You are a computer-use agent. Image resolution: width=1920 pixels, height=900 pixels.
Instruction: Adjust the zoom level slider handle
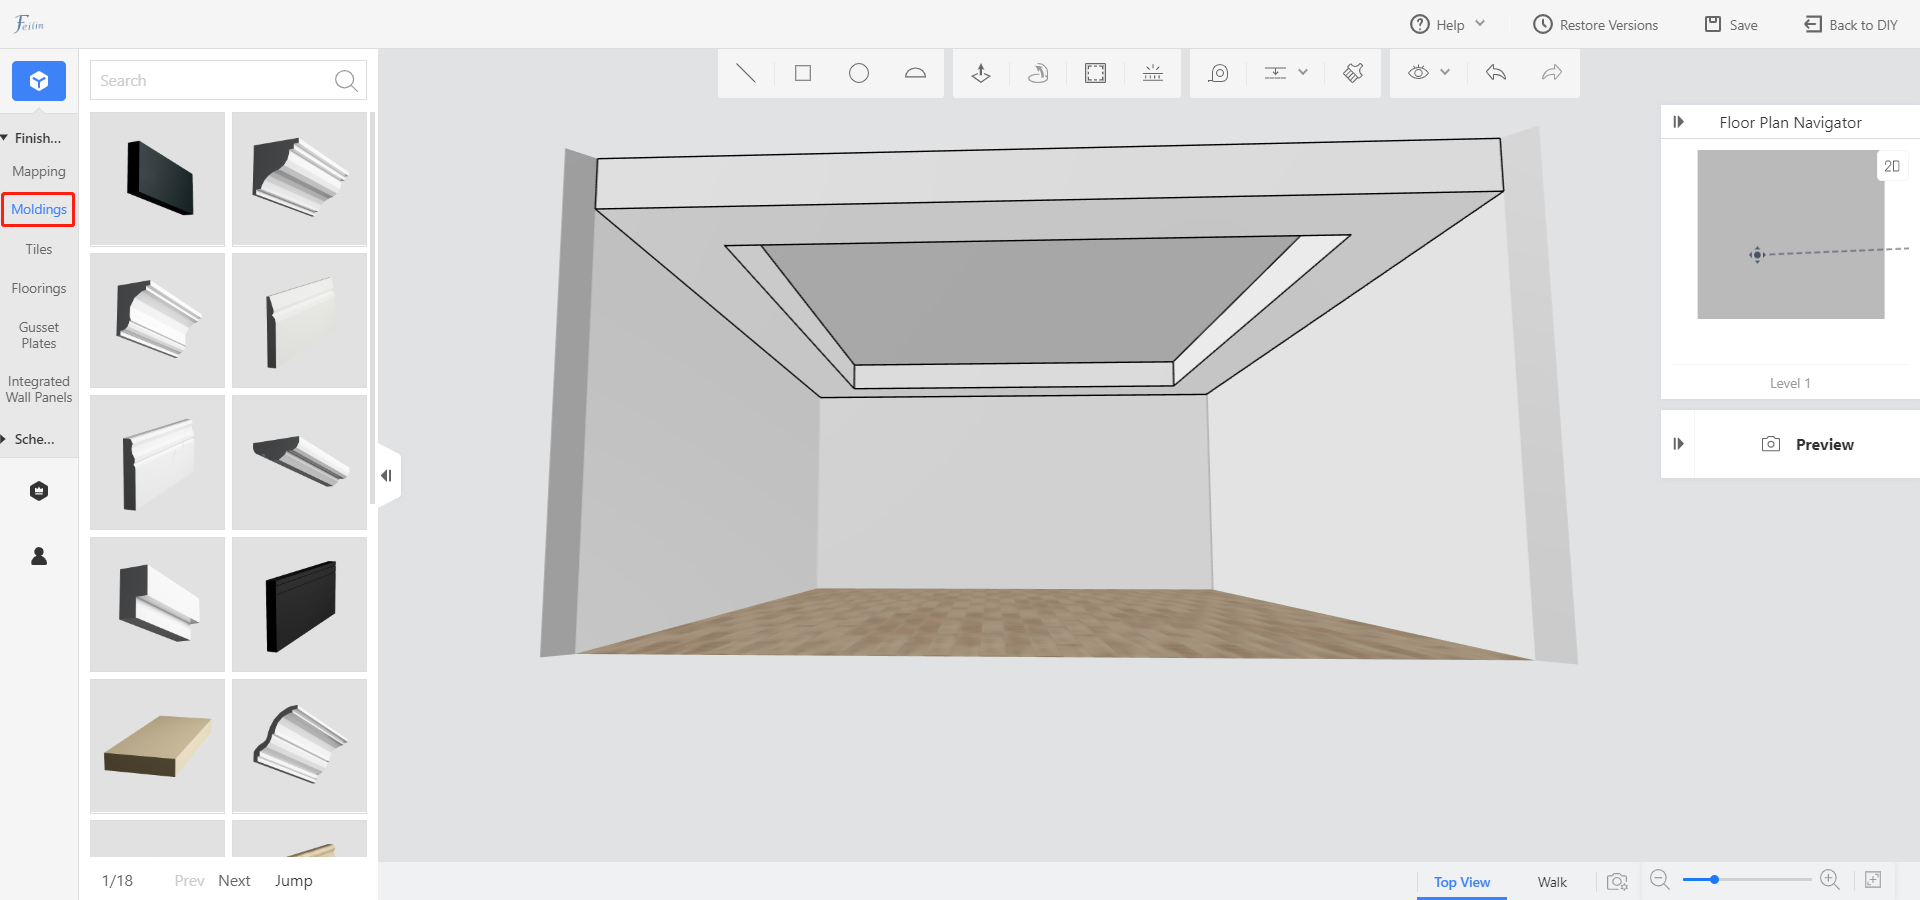(1714, 880)
